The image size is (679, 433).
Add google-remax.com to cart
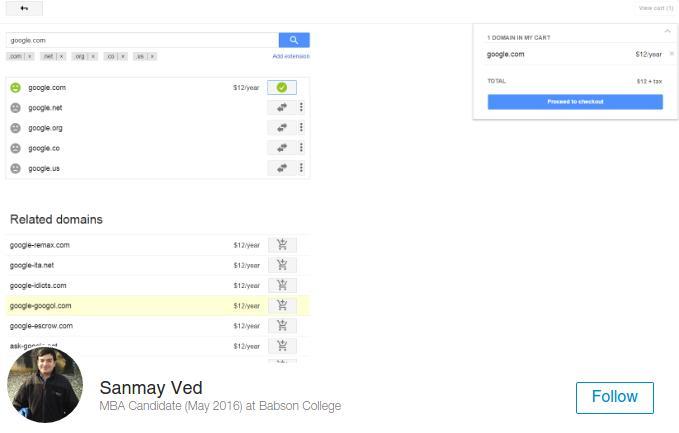point(282,245)
